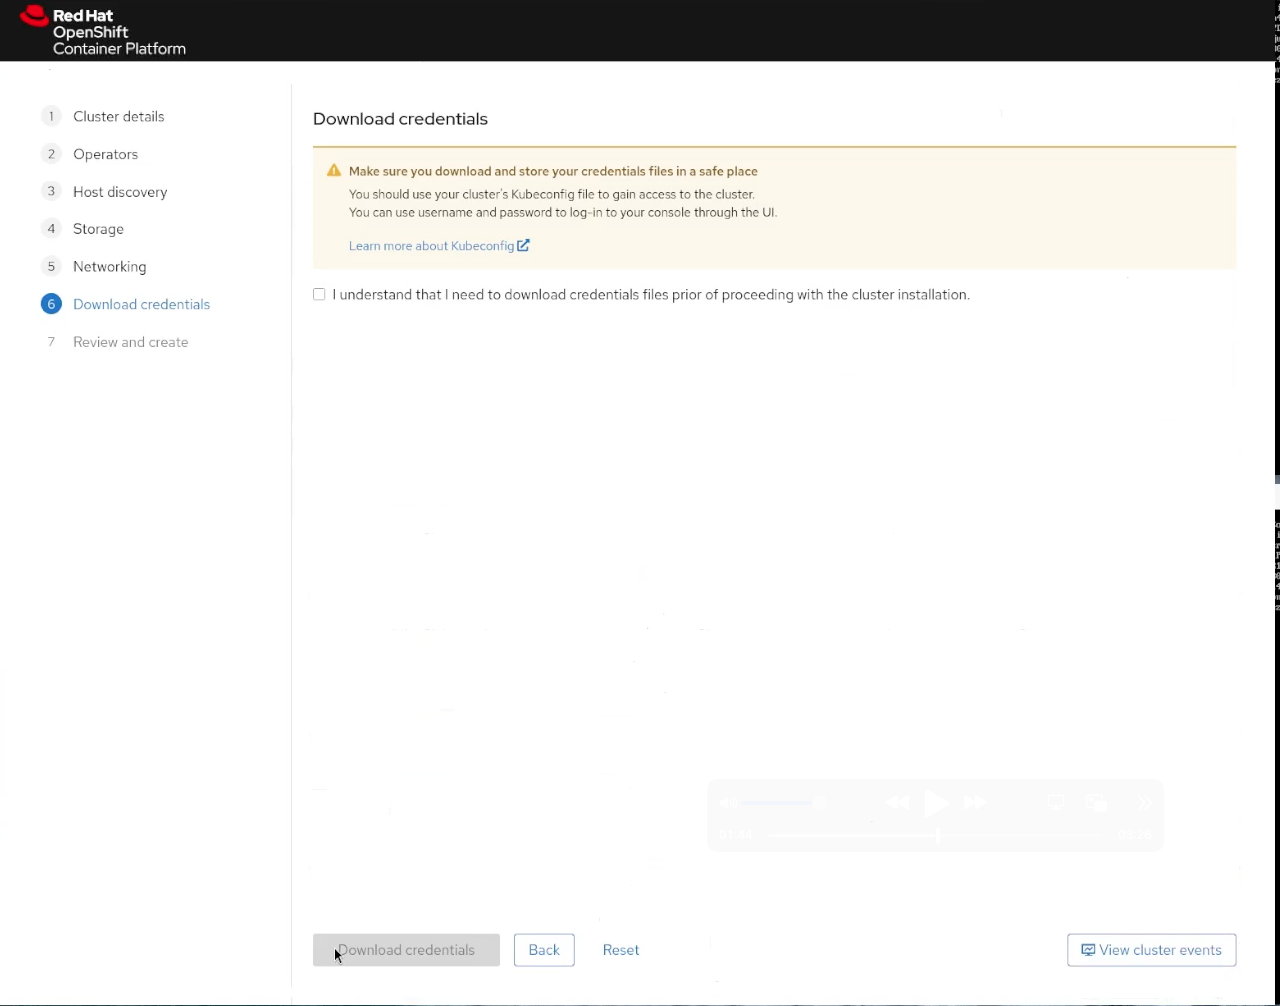Screen dimensions: 1280x1006
Task: Mute using the speaker volume icon
Action: 729,802
